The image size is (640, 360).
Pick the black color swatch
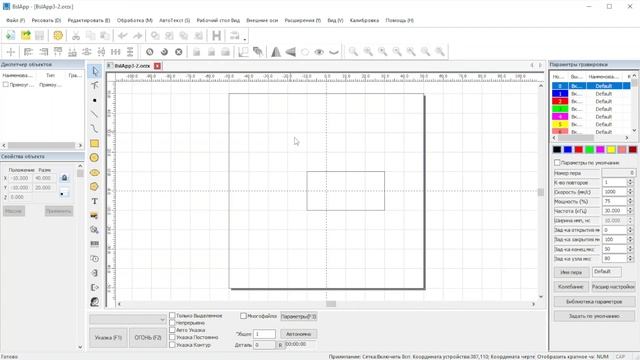click(557, 149)
